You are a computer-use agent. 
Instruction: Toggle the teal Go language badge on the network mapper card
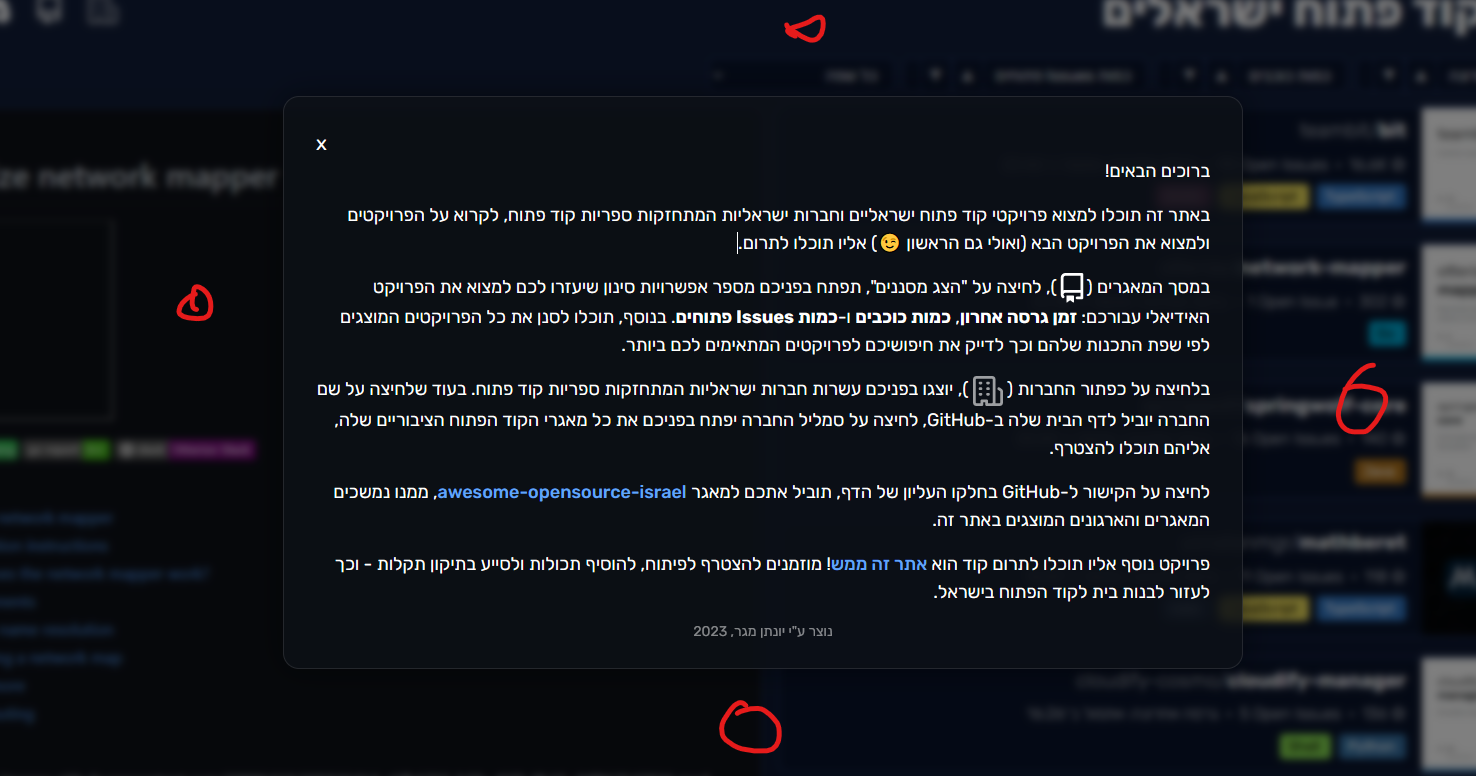[x=1388, y=335]
